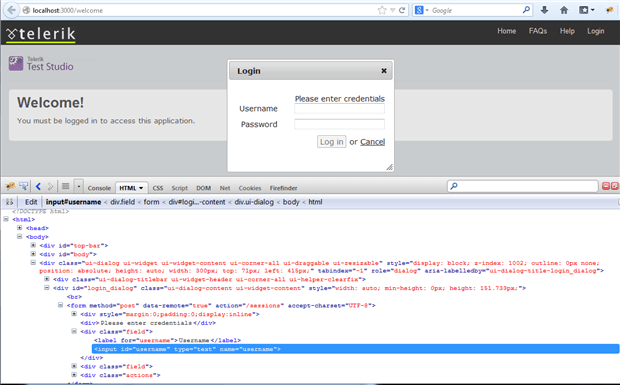
Task: Select the highlighted input id="username" line
Action: (x=355, y=349)
